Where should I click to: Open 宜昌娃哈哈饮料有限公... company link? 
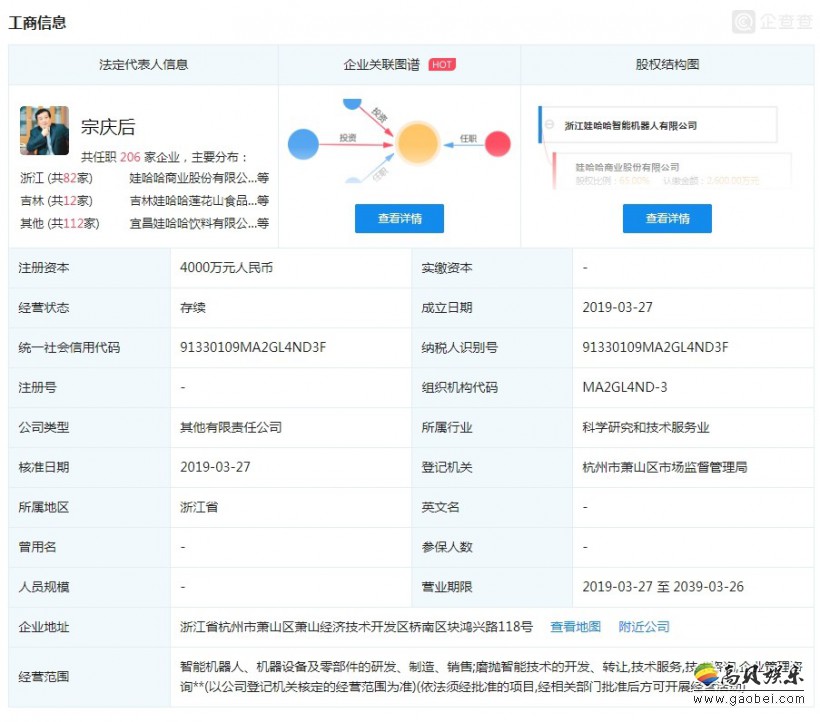tap(199, 224)
